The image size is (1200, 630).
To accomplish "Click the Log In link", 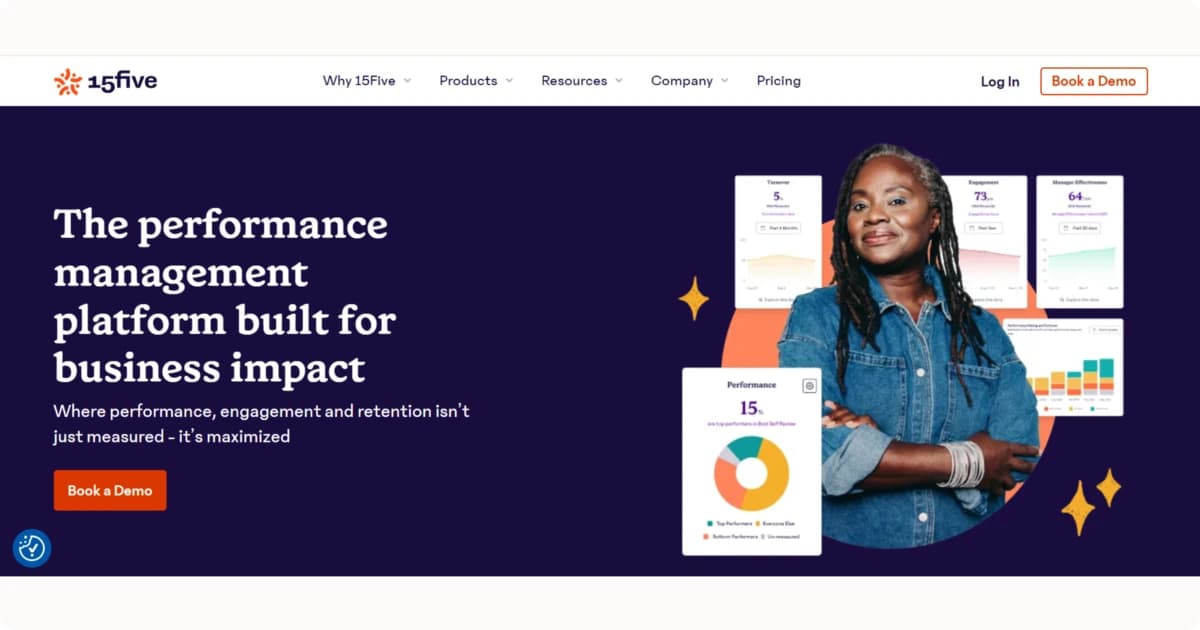I will coord(999,81).
